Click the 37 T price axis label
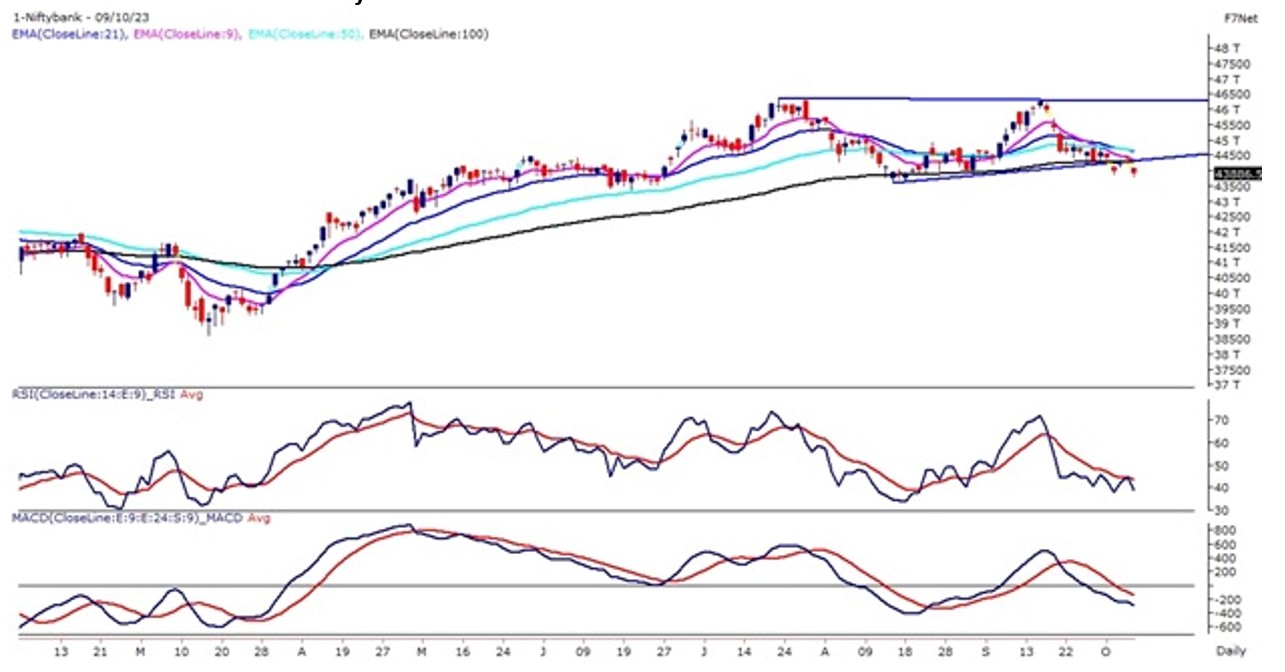 coord(1228,384)
